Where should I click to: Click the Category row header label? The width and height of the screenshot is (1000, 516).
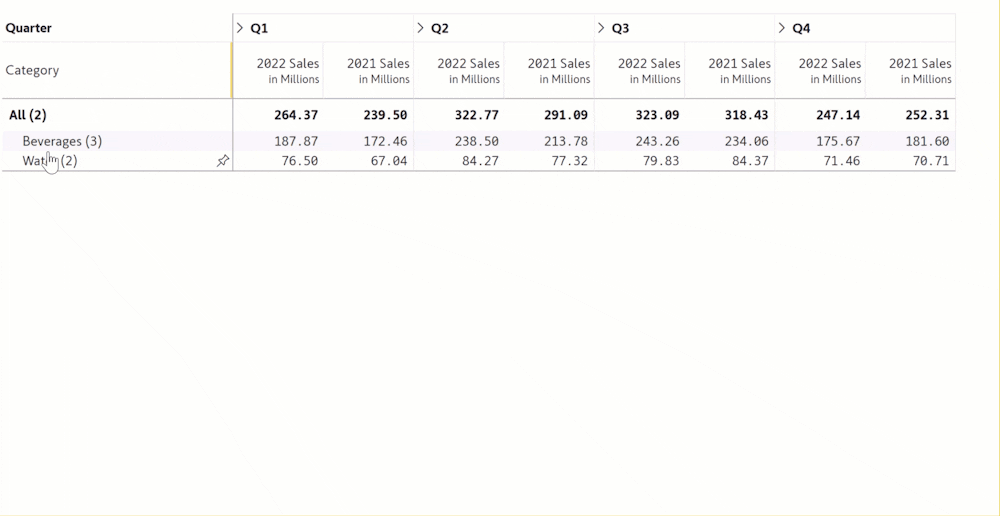point(32,70)
